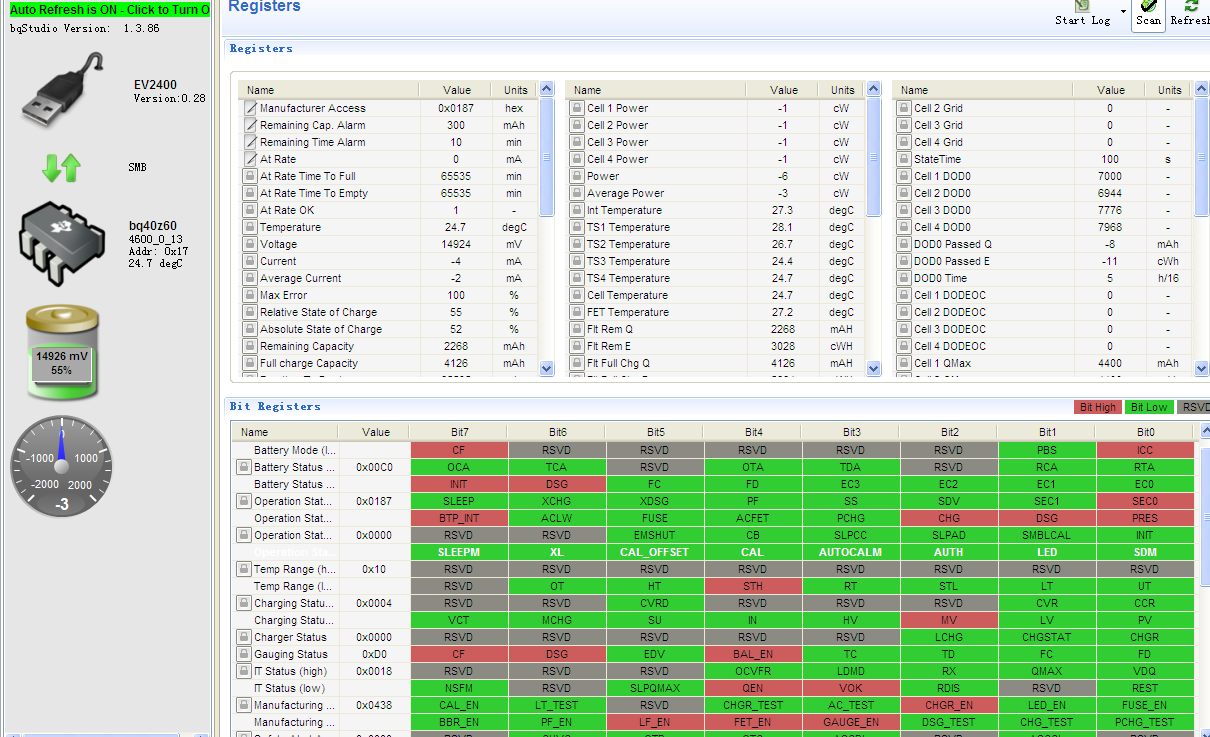Click the lock icon beside StateTime
The image size is (1210, 737).
904,159
